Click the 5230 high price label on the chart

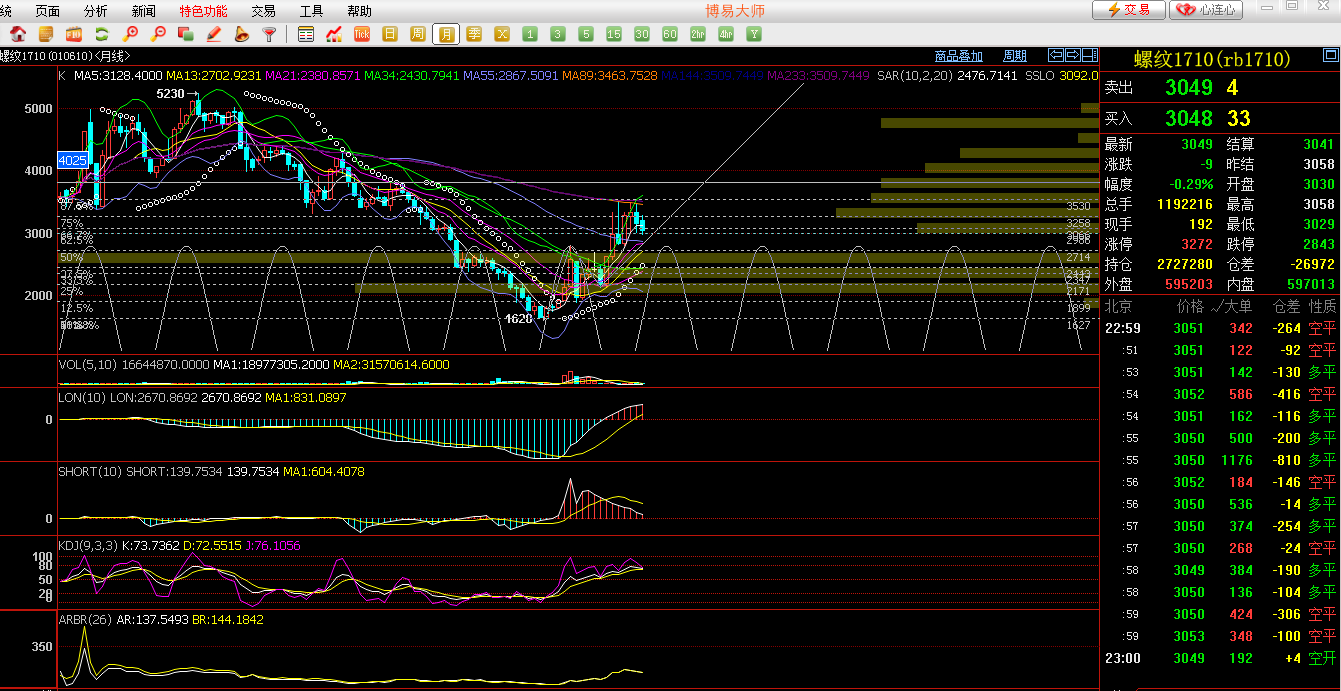[x=172, y=94]
